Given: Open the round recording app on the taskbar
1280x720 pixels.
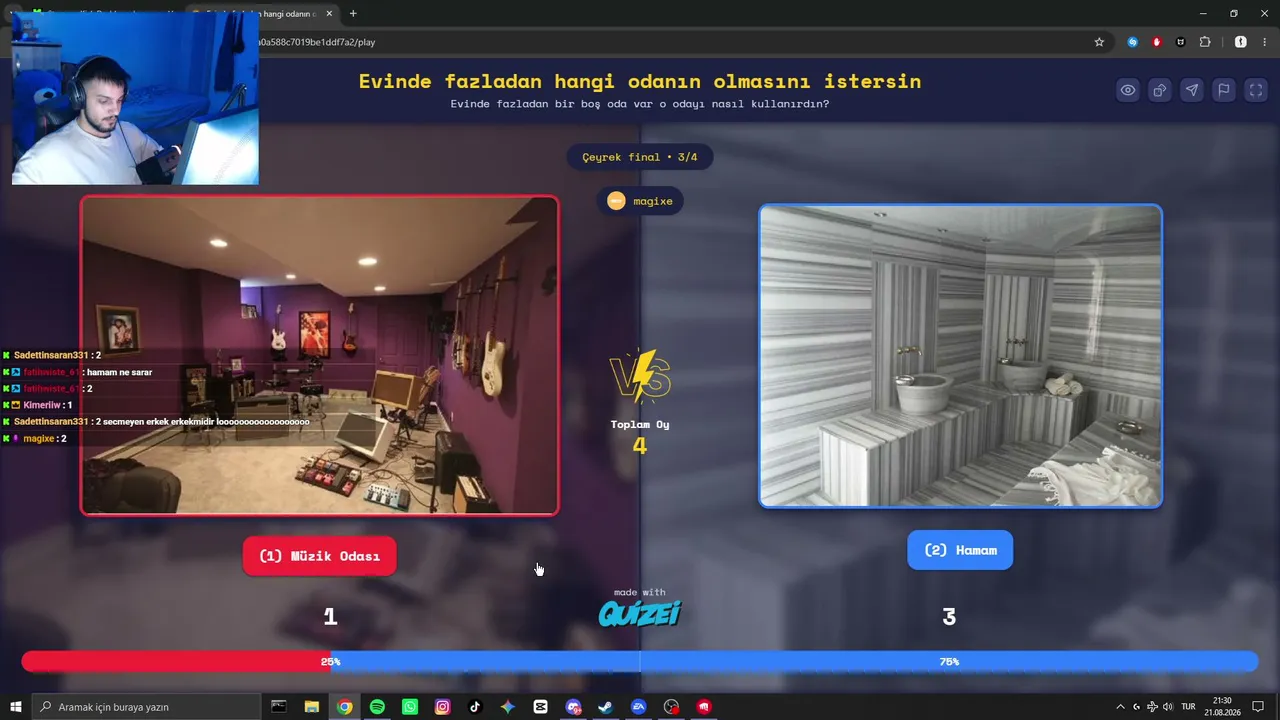Looking at the screenshot, I should tap(671, 707).
